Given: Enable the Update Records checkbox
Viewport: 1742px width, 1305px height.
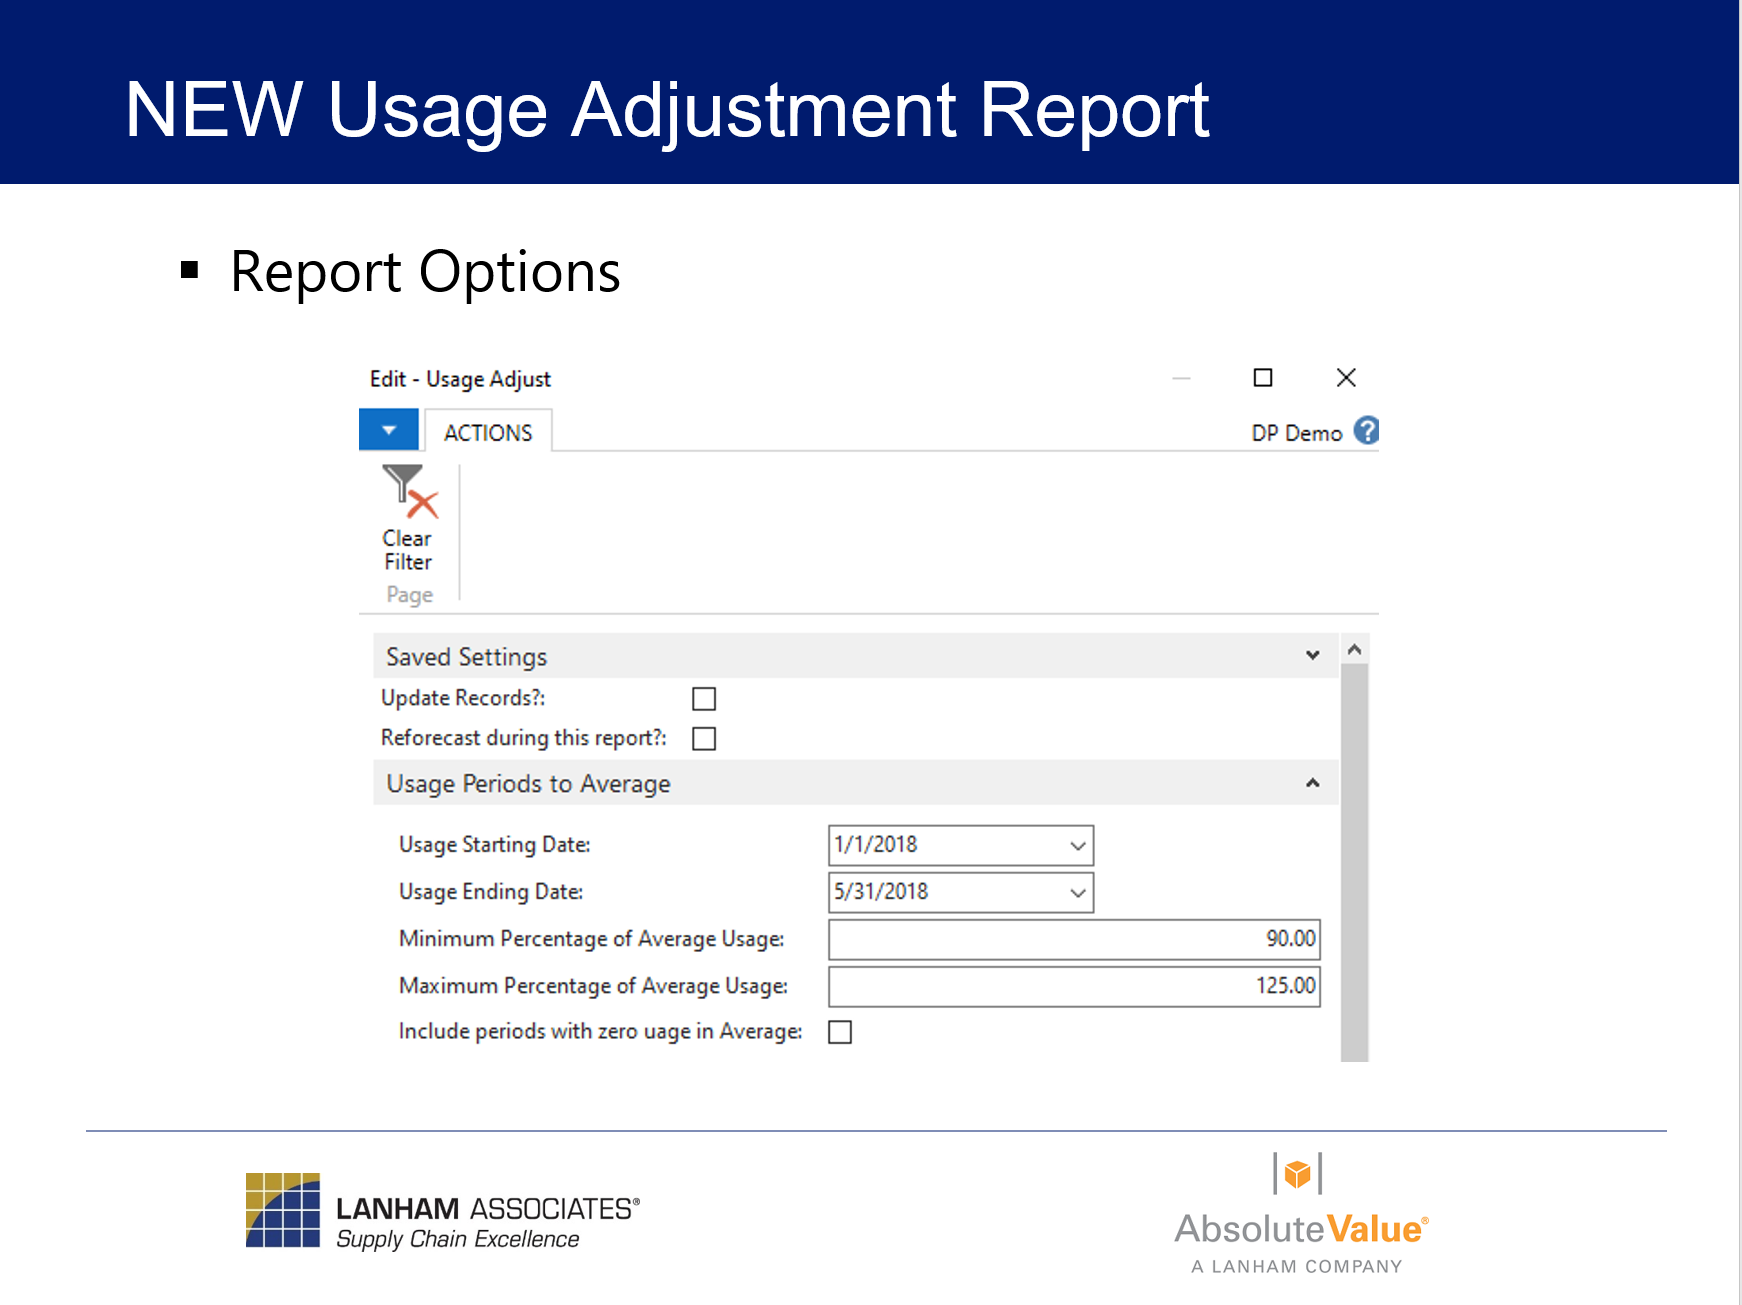Looking at the screenshot, I should (704, 699).
